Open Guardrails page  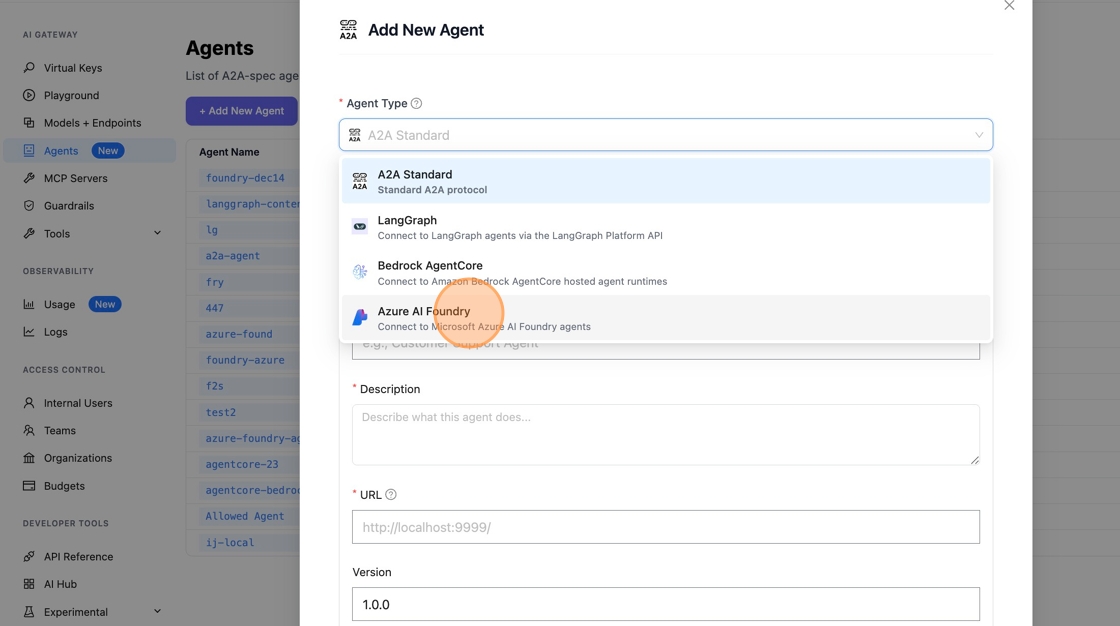[69, 206]
